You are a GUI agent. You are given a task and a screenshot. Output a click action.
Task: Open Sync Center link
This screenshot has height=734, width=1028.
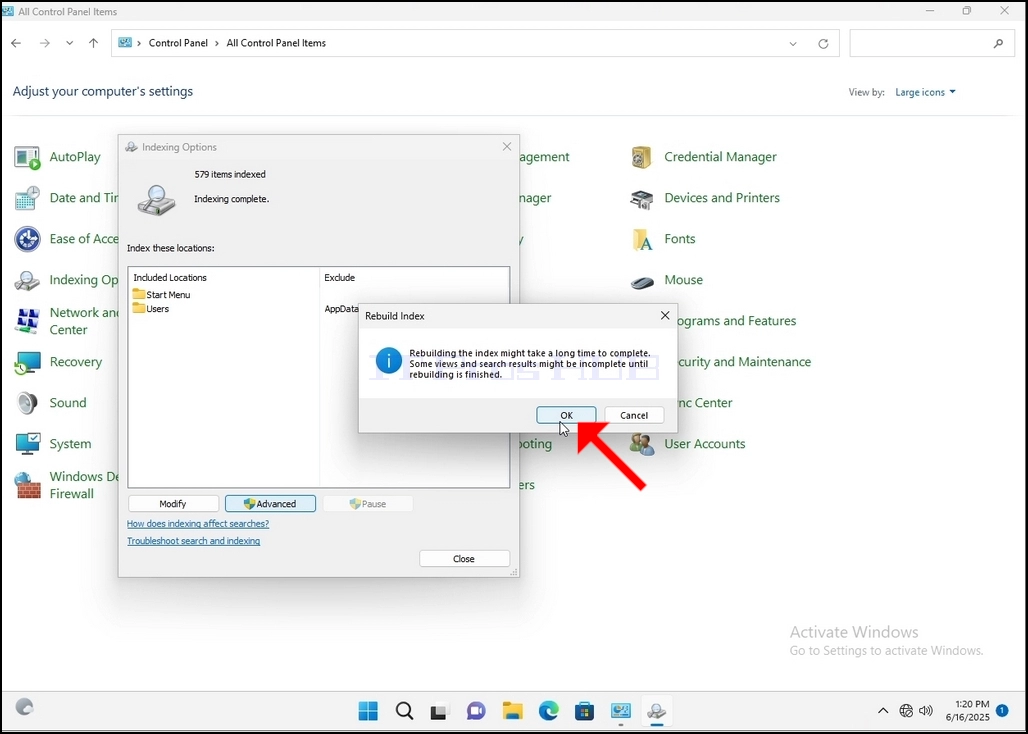click(704, 402)
